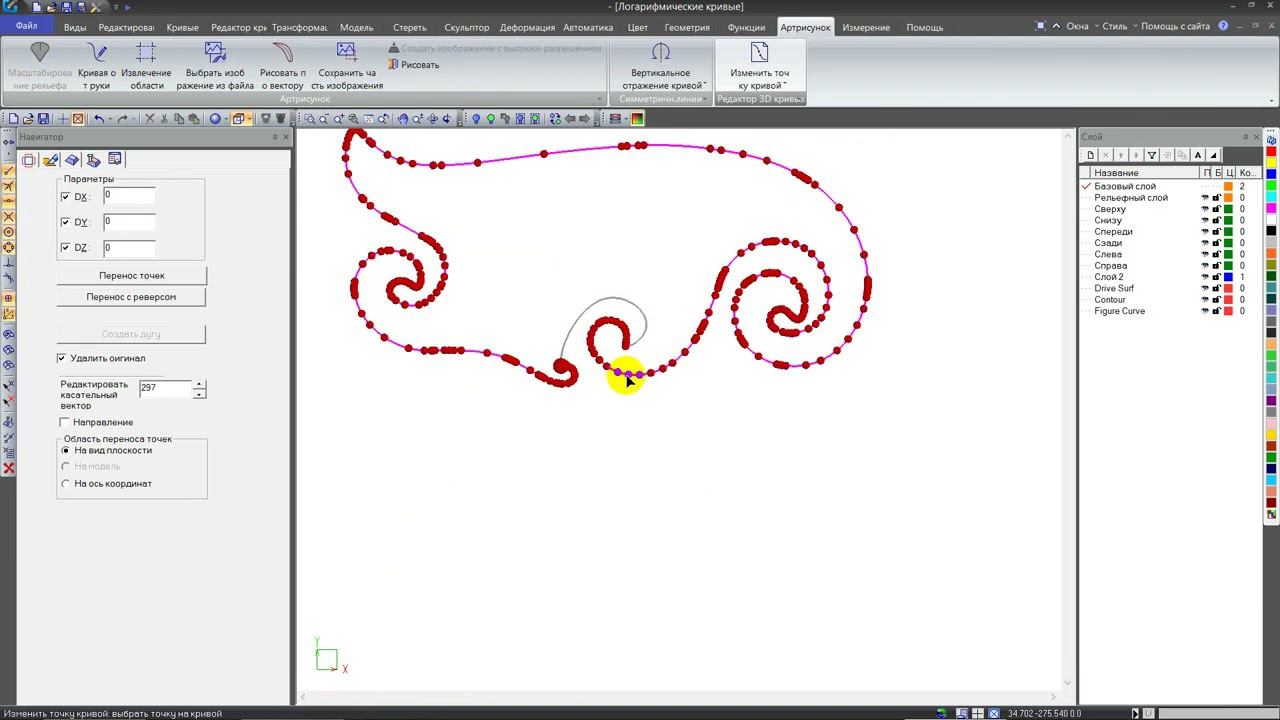Click the letter A icon in layer toolbar
Image resolution: width=1280 pixels, height=720 pixels.
(1198, 155)
